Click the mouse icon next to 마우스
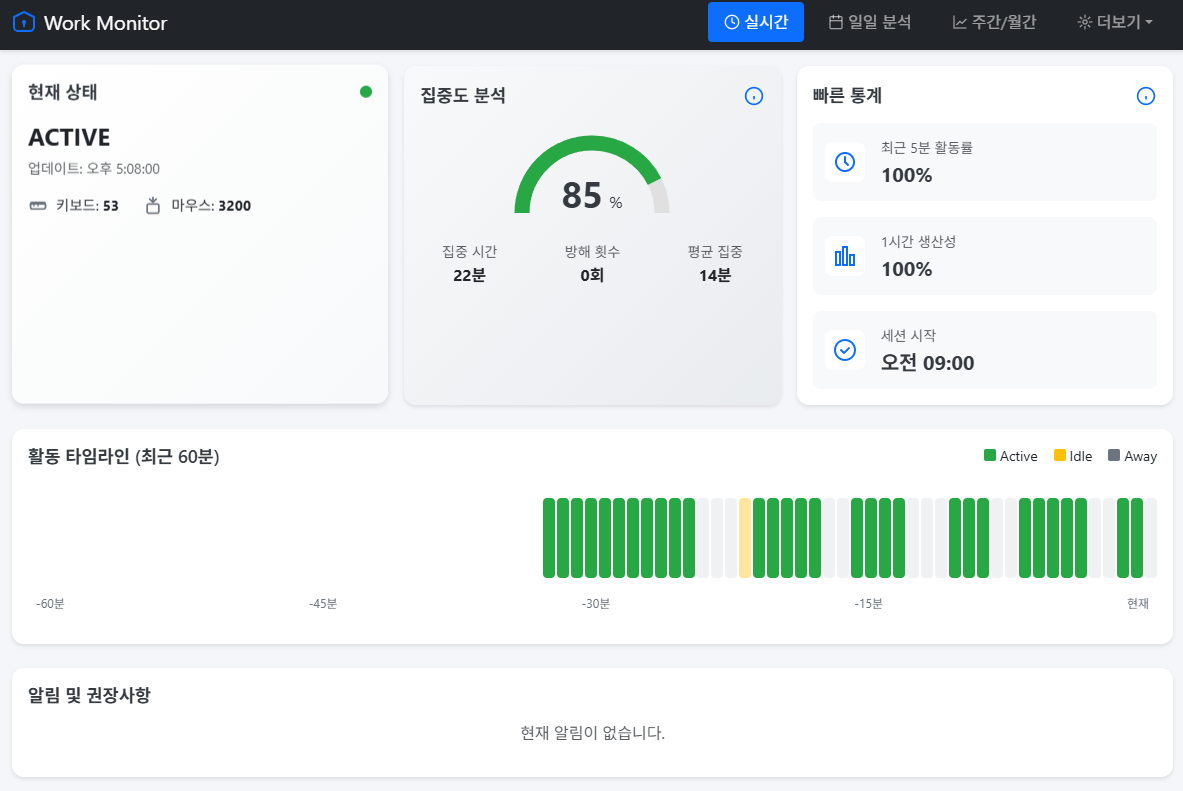 [153, 206]
